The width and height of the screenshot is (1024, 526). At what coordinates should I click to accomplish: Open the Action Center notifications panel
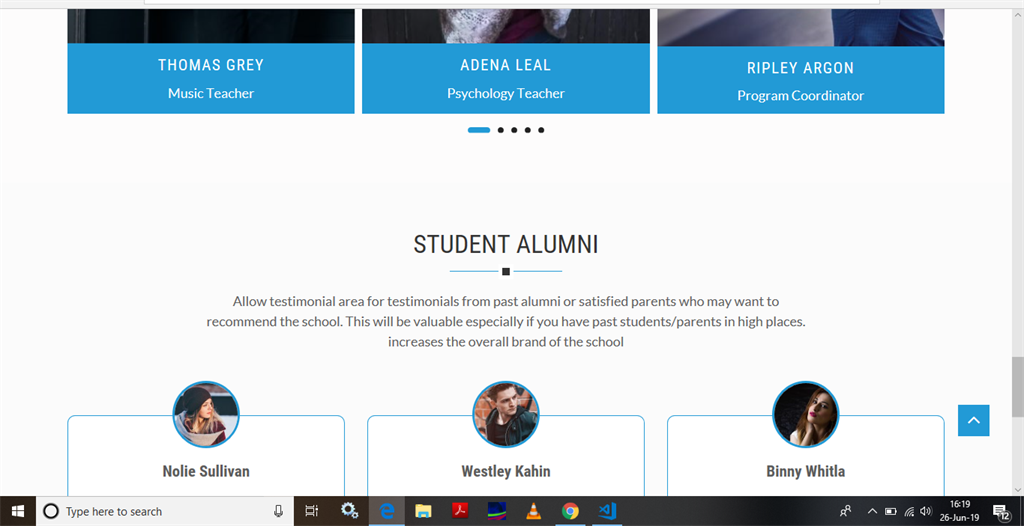click(x=1001, y=511)
